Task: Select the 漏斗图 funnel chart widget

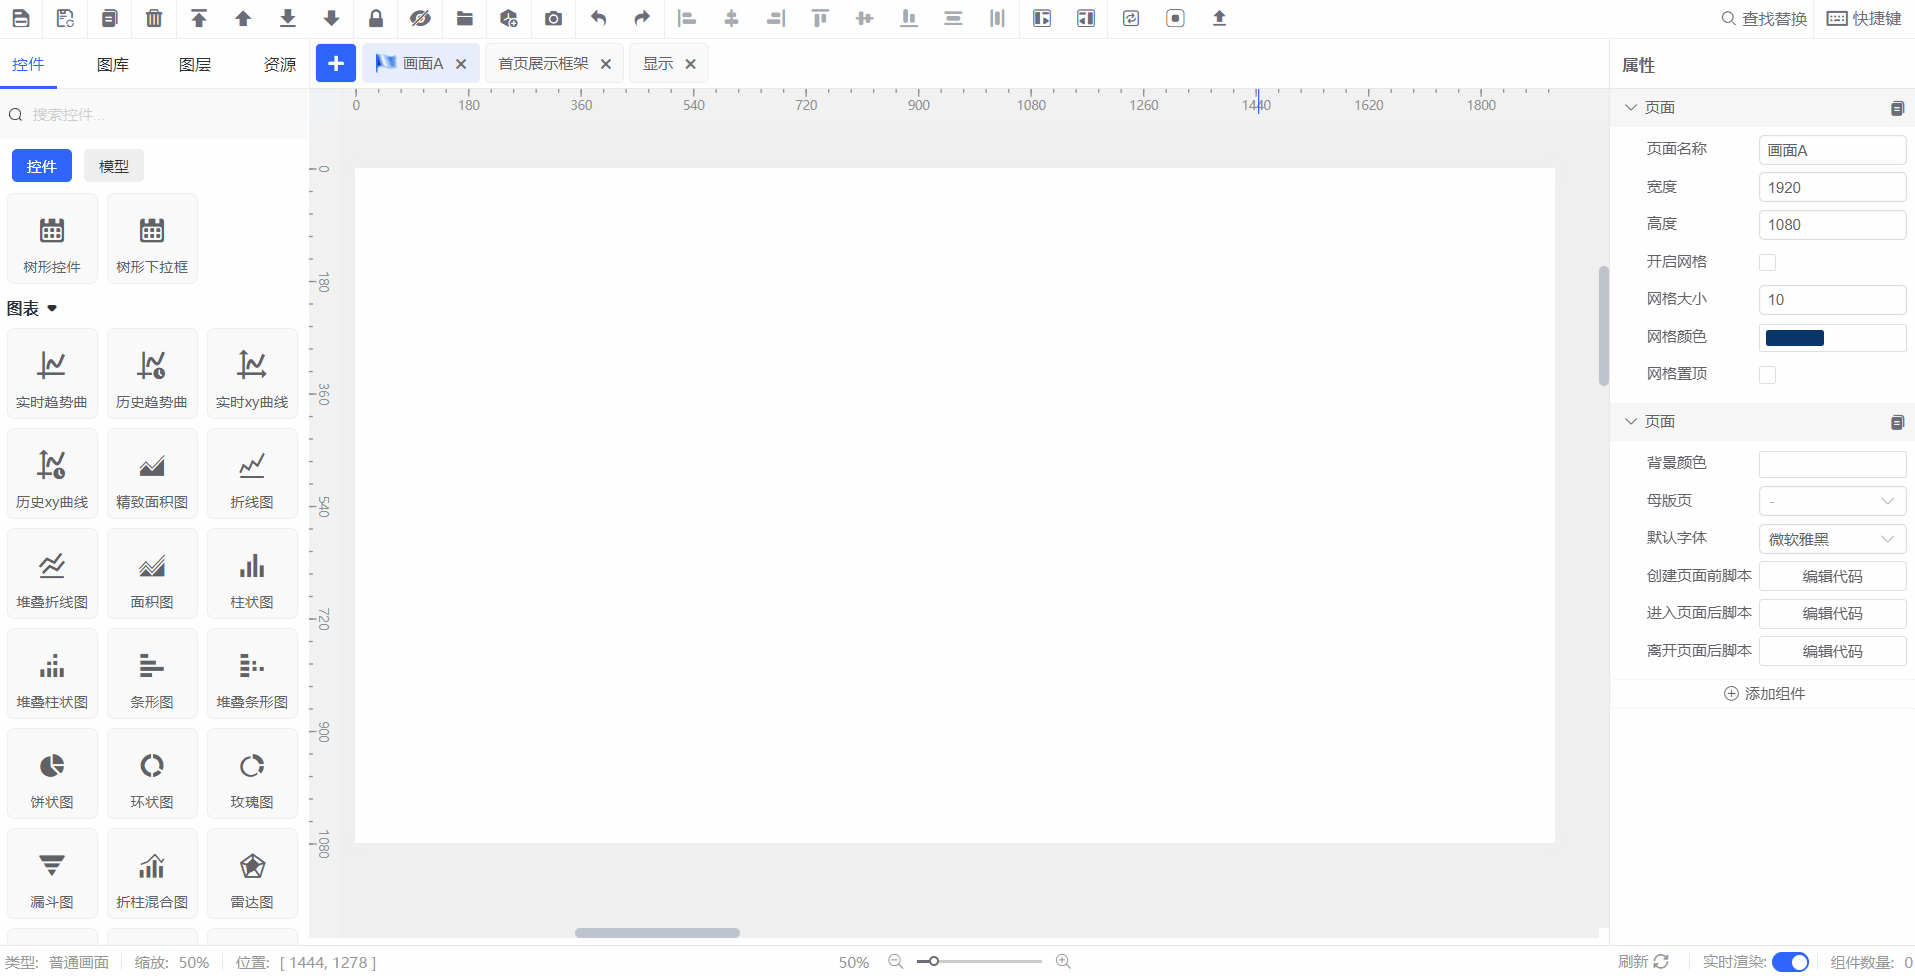Action: 52,874
